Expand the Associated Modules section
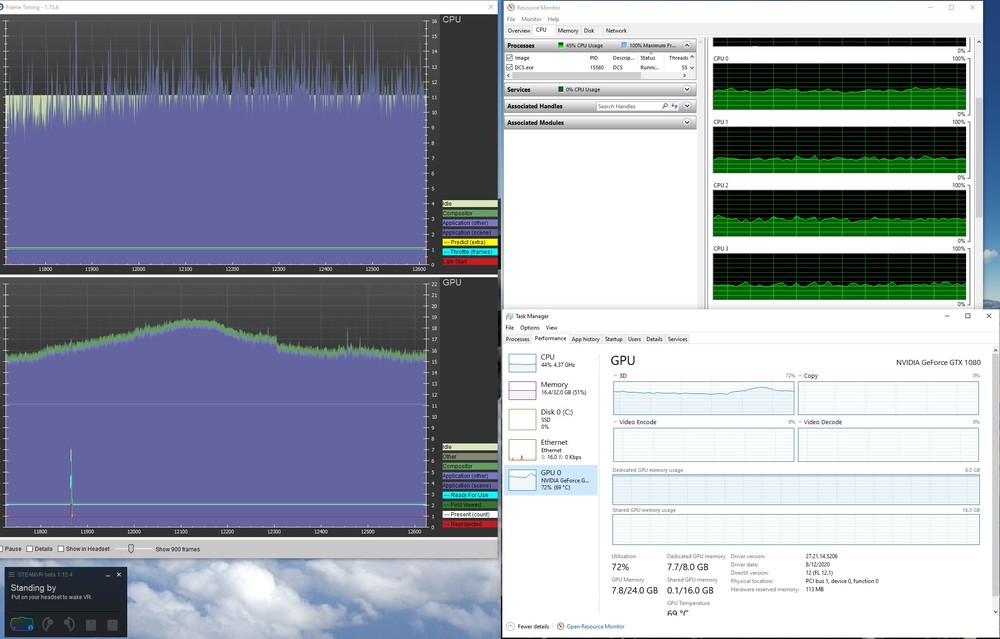 pyautogui.click(x=687, y=122)
